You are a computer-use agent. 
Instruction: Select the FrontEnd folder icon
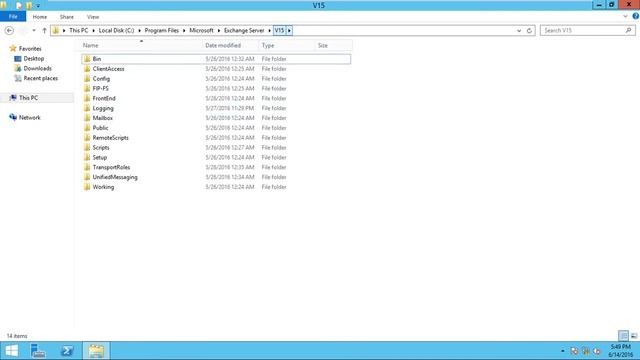[x=87, y=98]
